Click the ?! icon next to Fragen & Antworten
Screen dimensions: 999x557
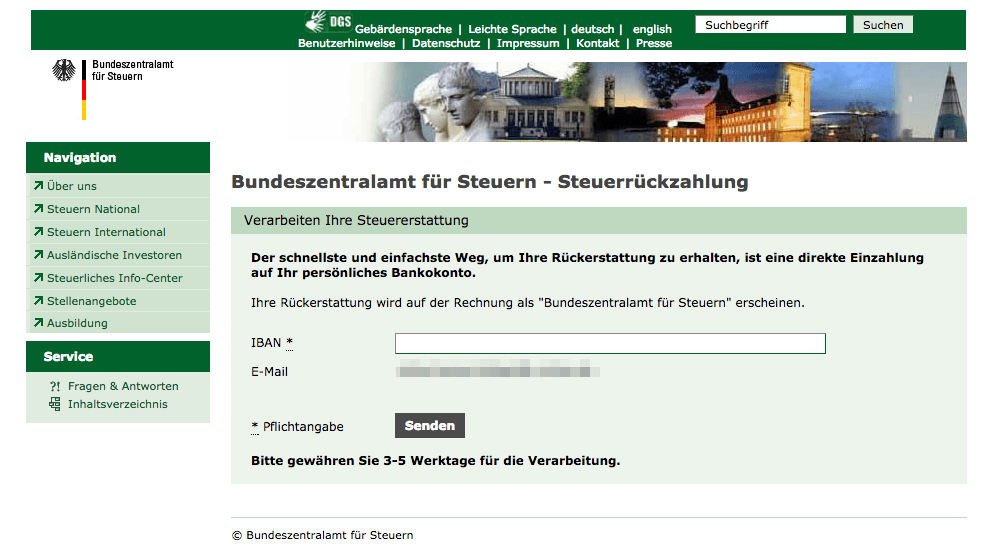pyautogui.click(x=55, y=386)
